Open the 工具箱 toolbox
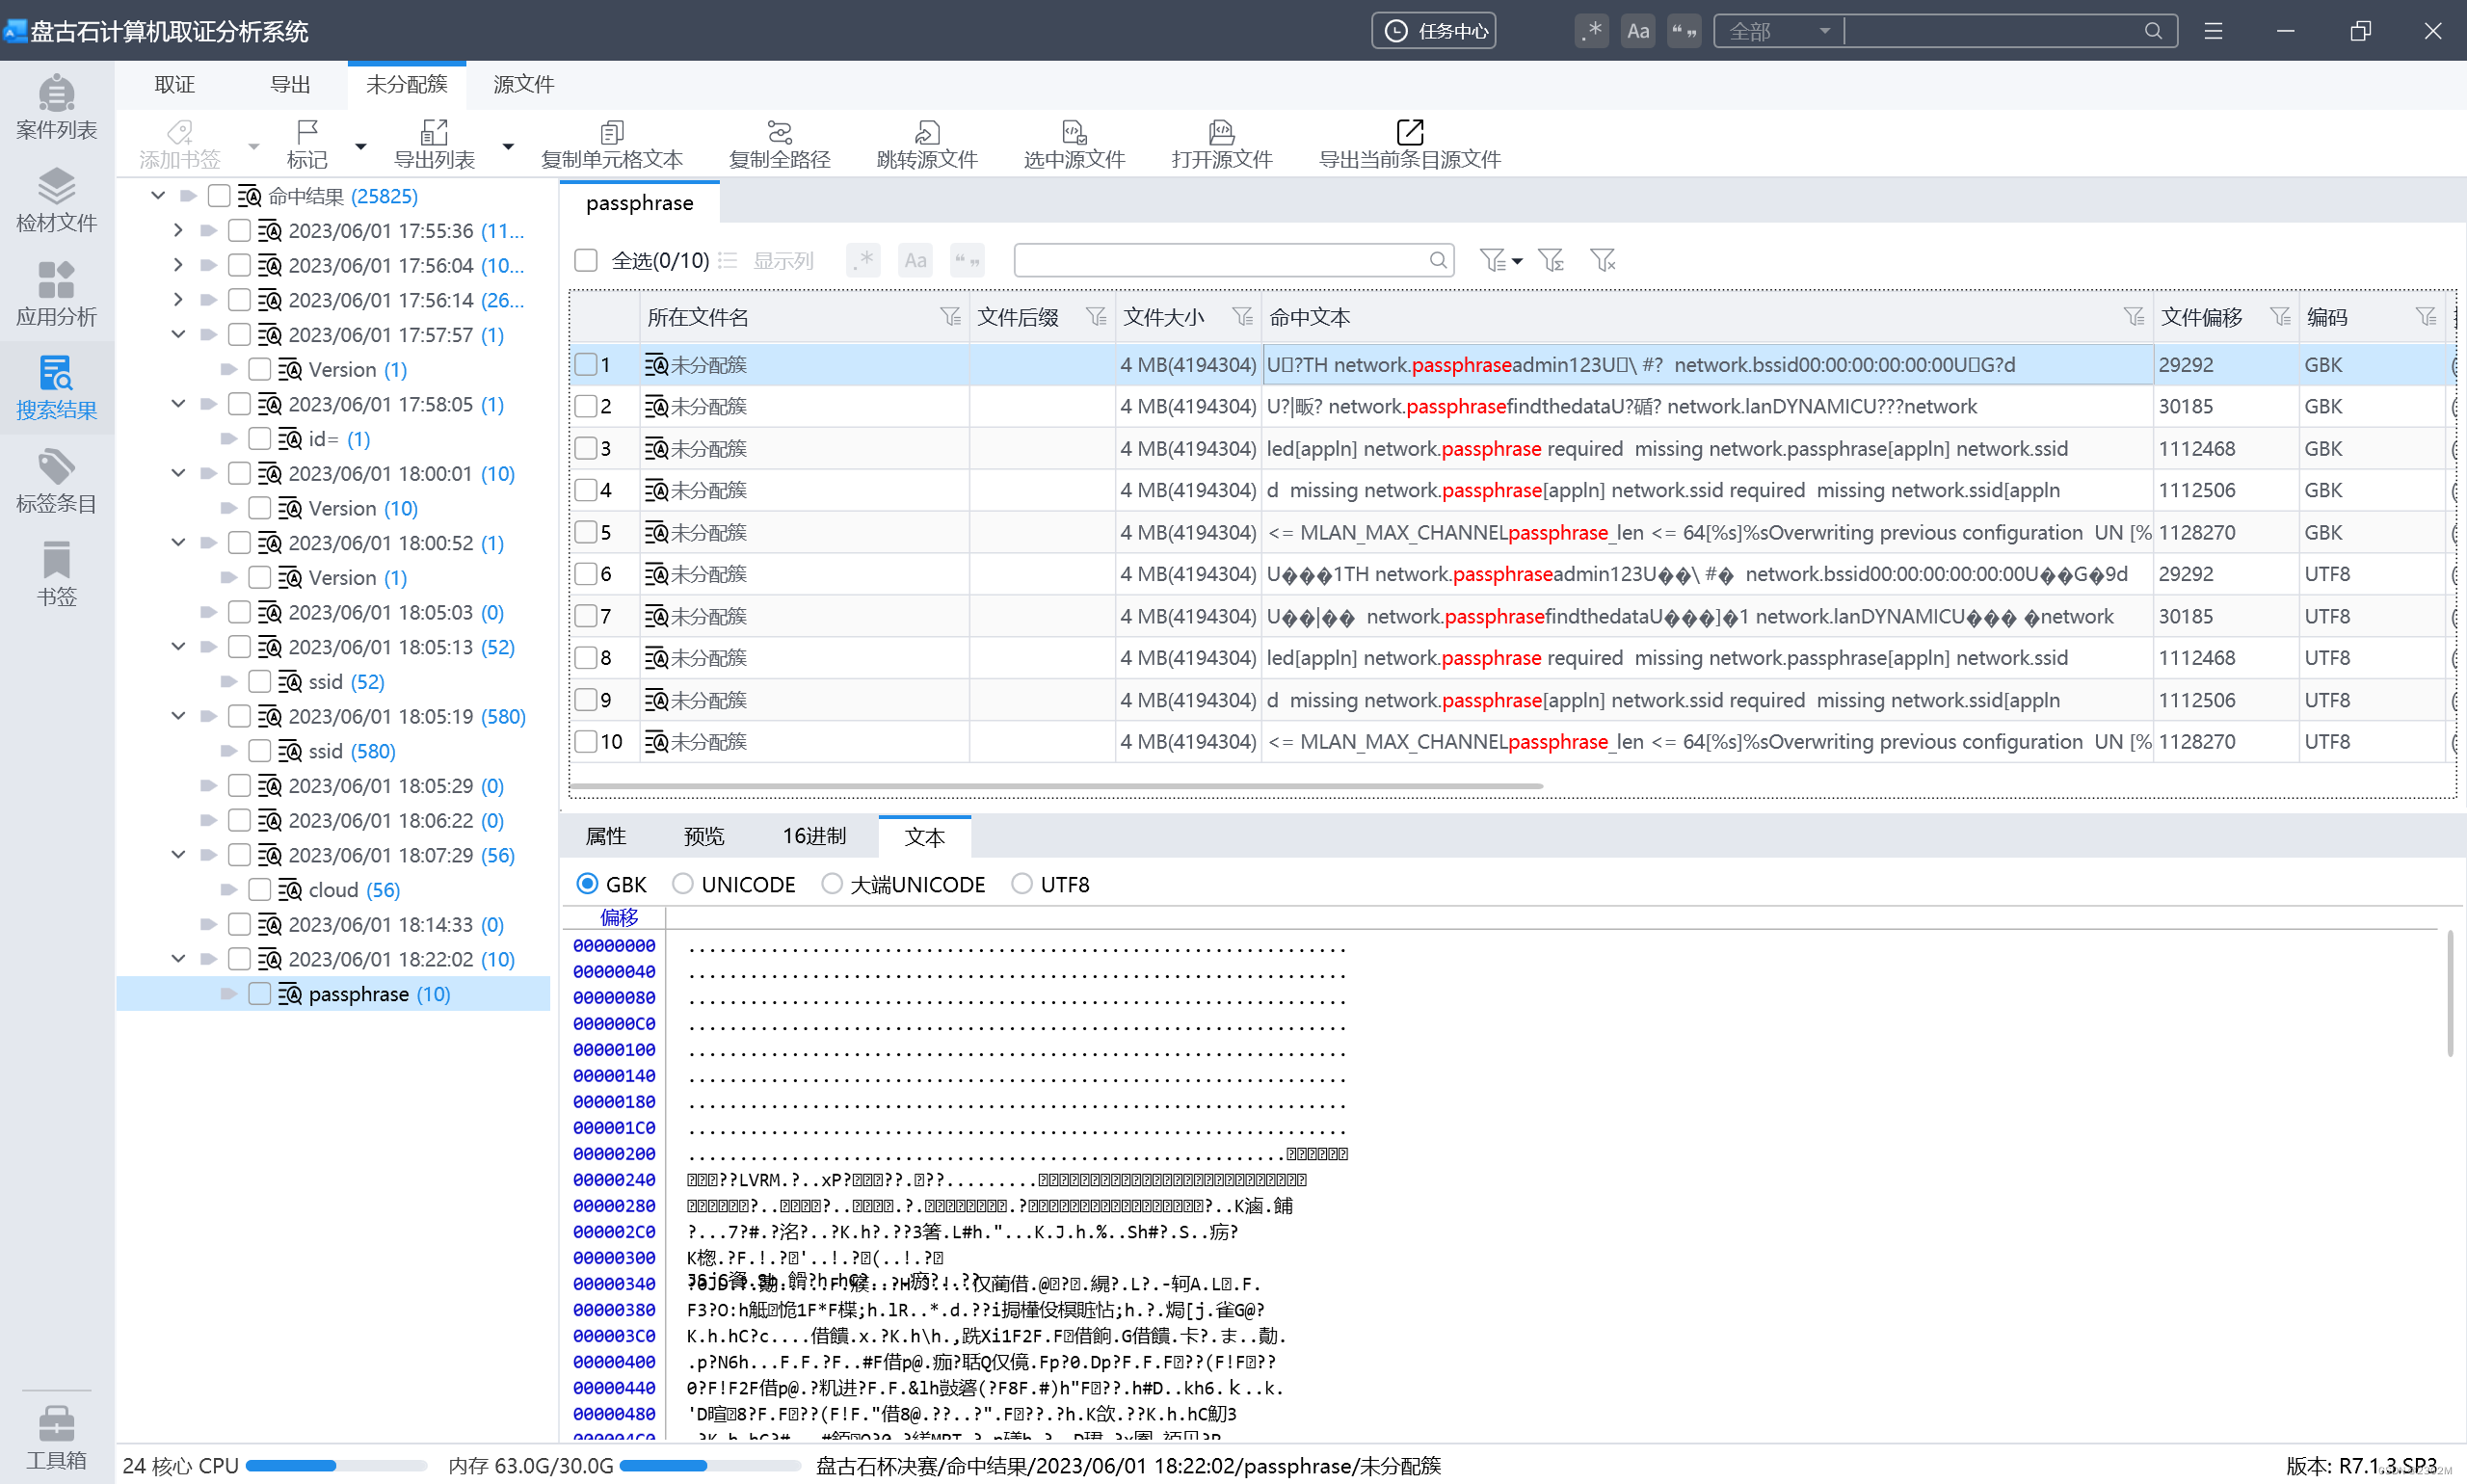 pyautogui.click(x=56, y=1438)
